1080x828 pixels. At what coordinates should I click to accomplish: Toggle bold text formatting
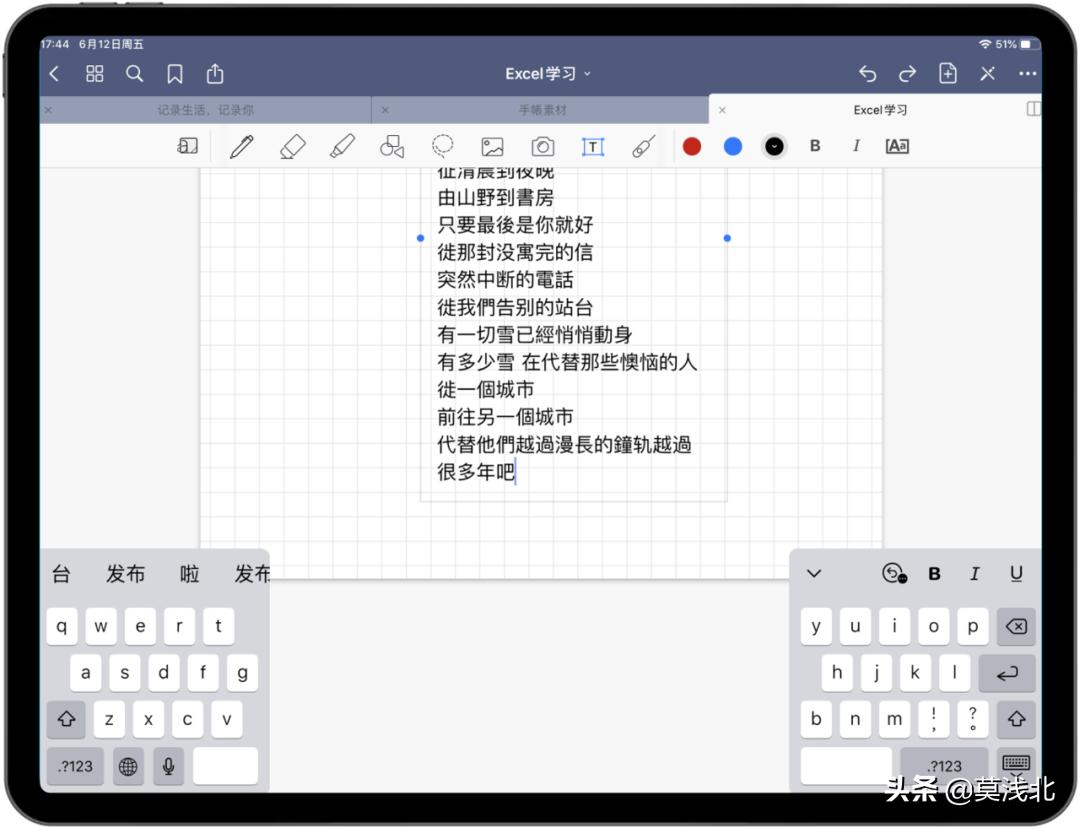(x=815, y=146)
